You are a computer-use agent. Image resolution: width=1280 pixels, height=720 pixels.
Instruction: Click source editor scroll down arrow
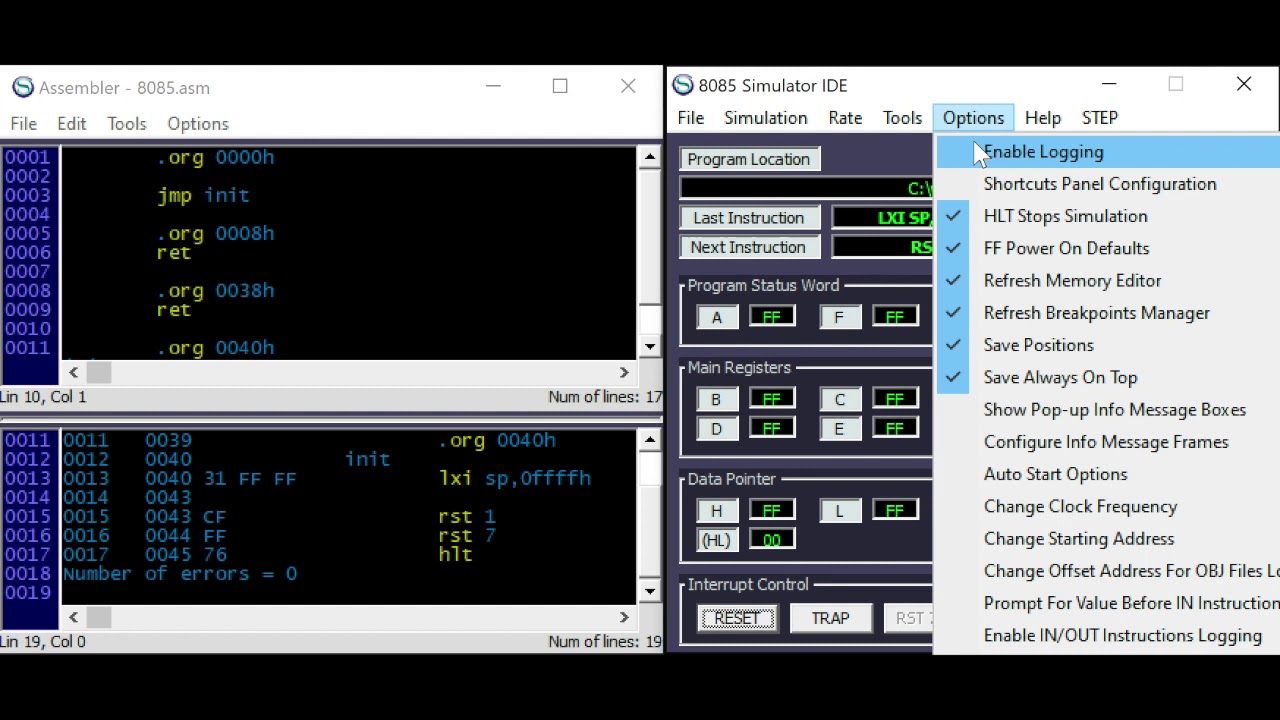650,347
